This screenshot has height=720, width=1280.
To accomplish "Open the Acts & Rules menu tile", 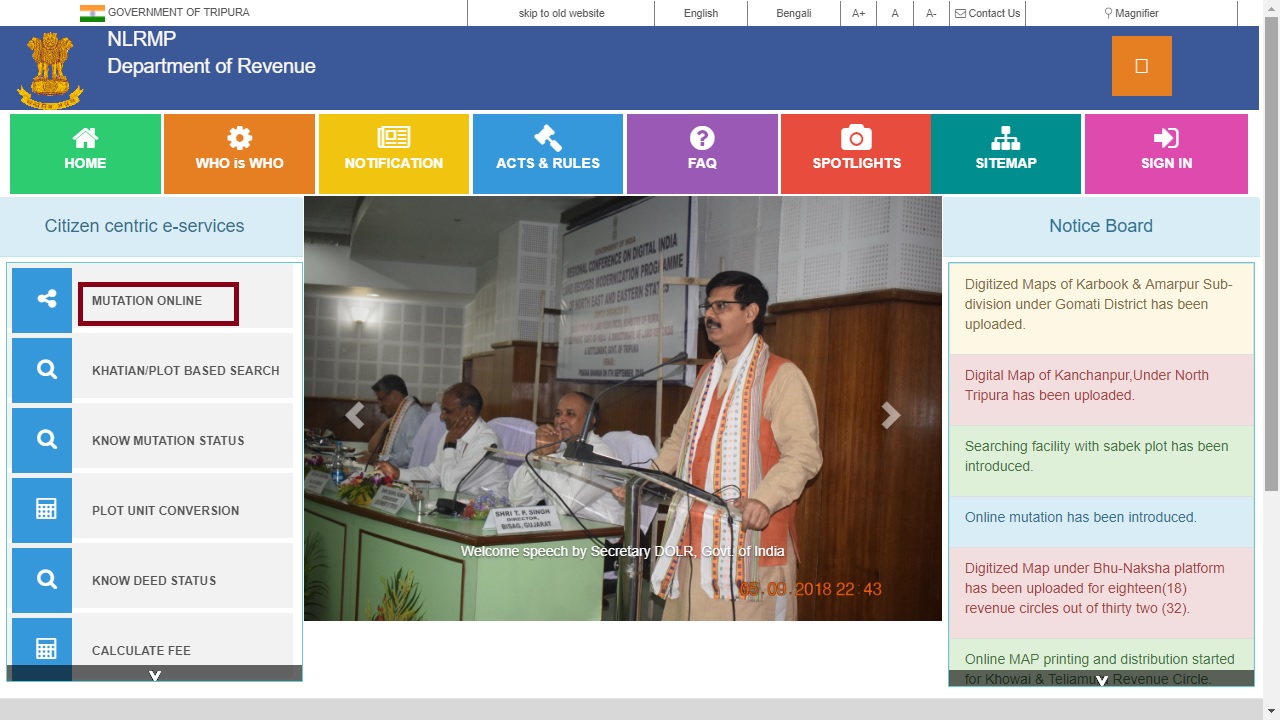I will [548, 153].
